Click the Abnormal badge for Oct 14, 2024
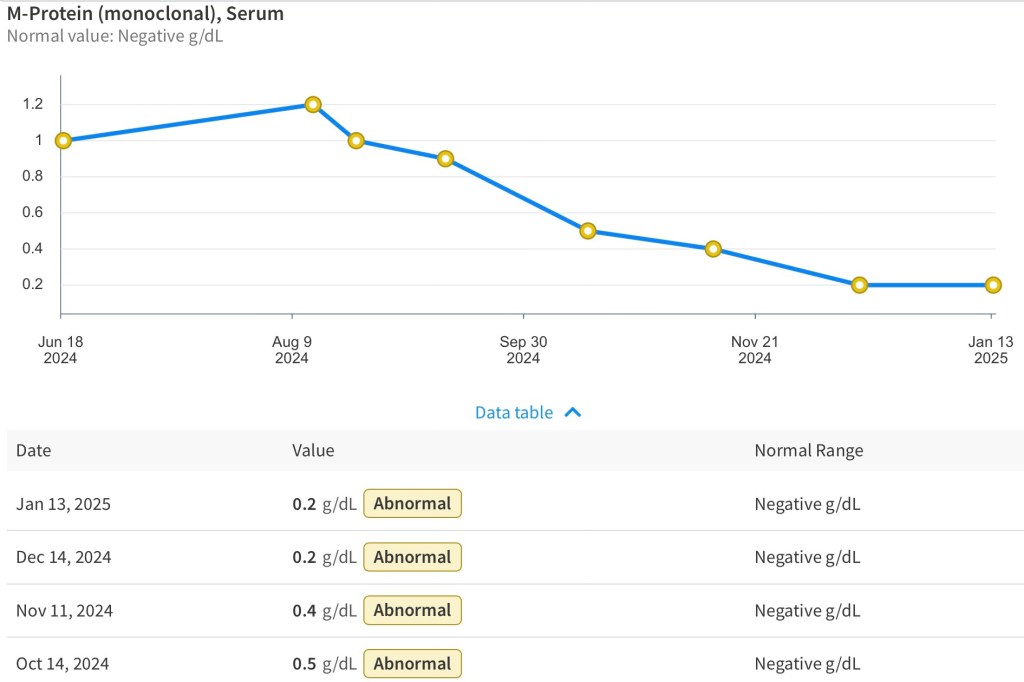This screenshot has width=1024, height=682. 412,663
